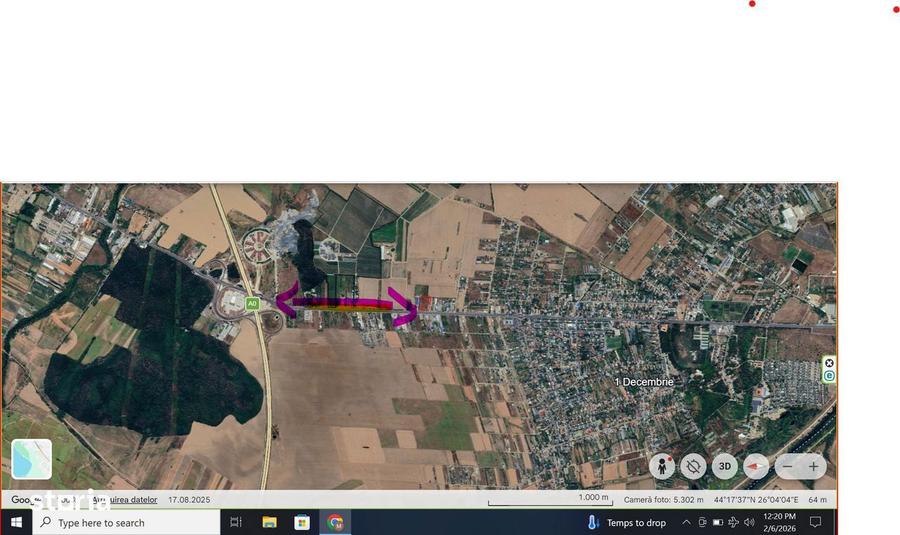
Task: Switch the map to 3D view
Action: pos(724,466)
